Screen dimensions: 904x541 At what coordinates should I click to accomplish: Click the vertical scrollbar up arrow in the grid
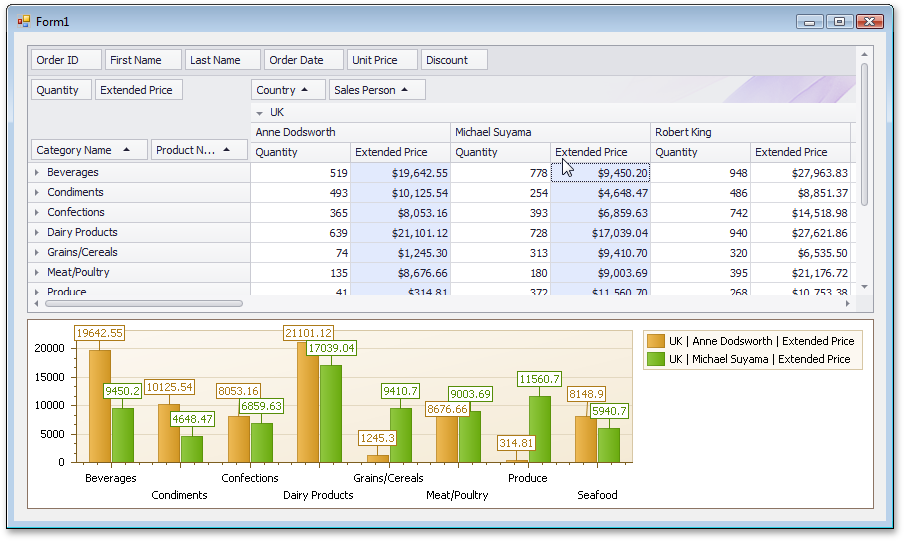864,54
